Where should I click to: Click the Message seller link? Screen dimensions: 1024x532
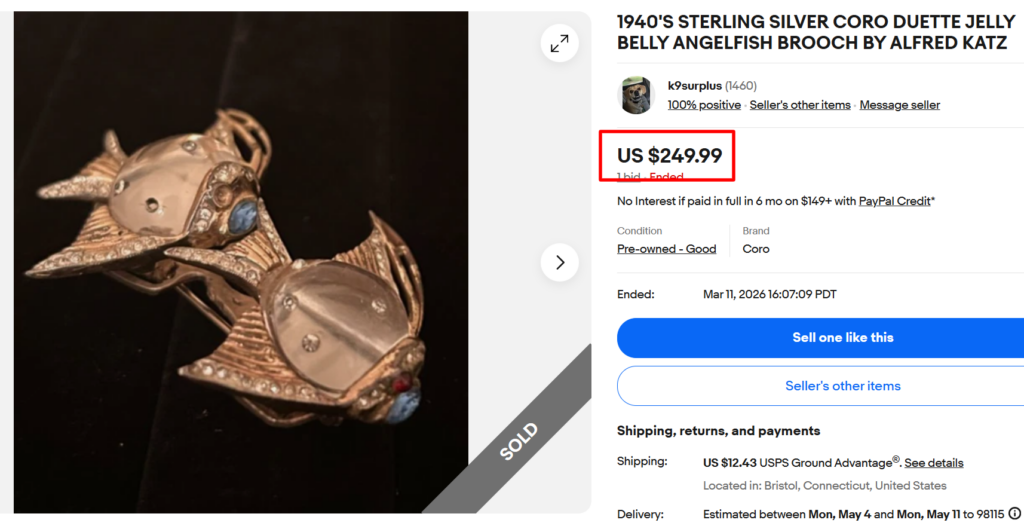click(899, 105)
